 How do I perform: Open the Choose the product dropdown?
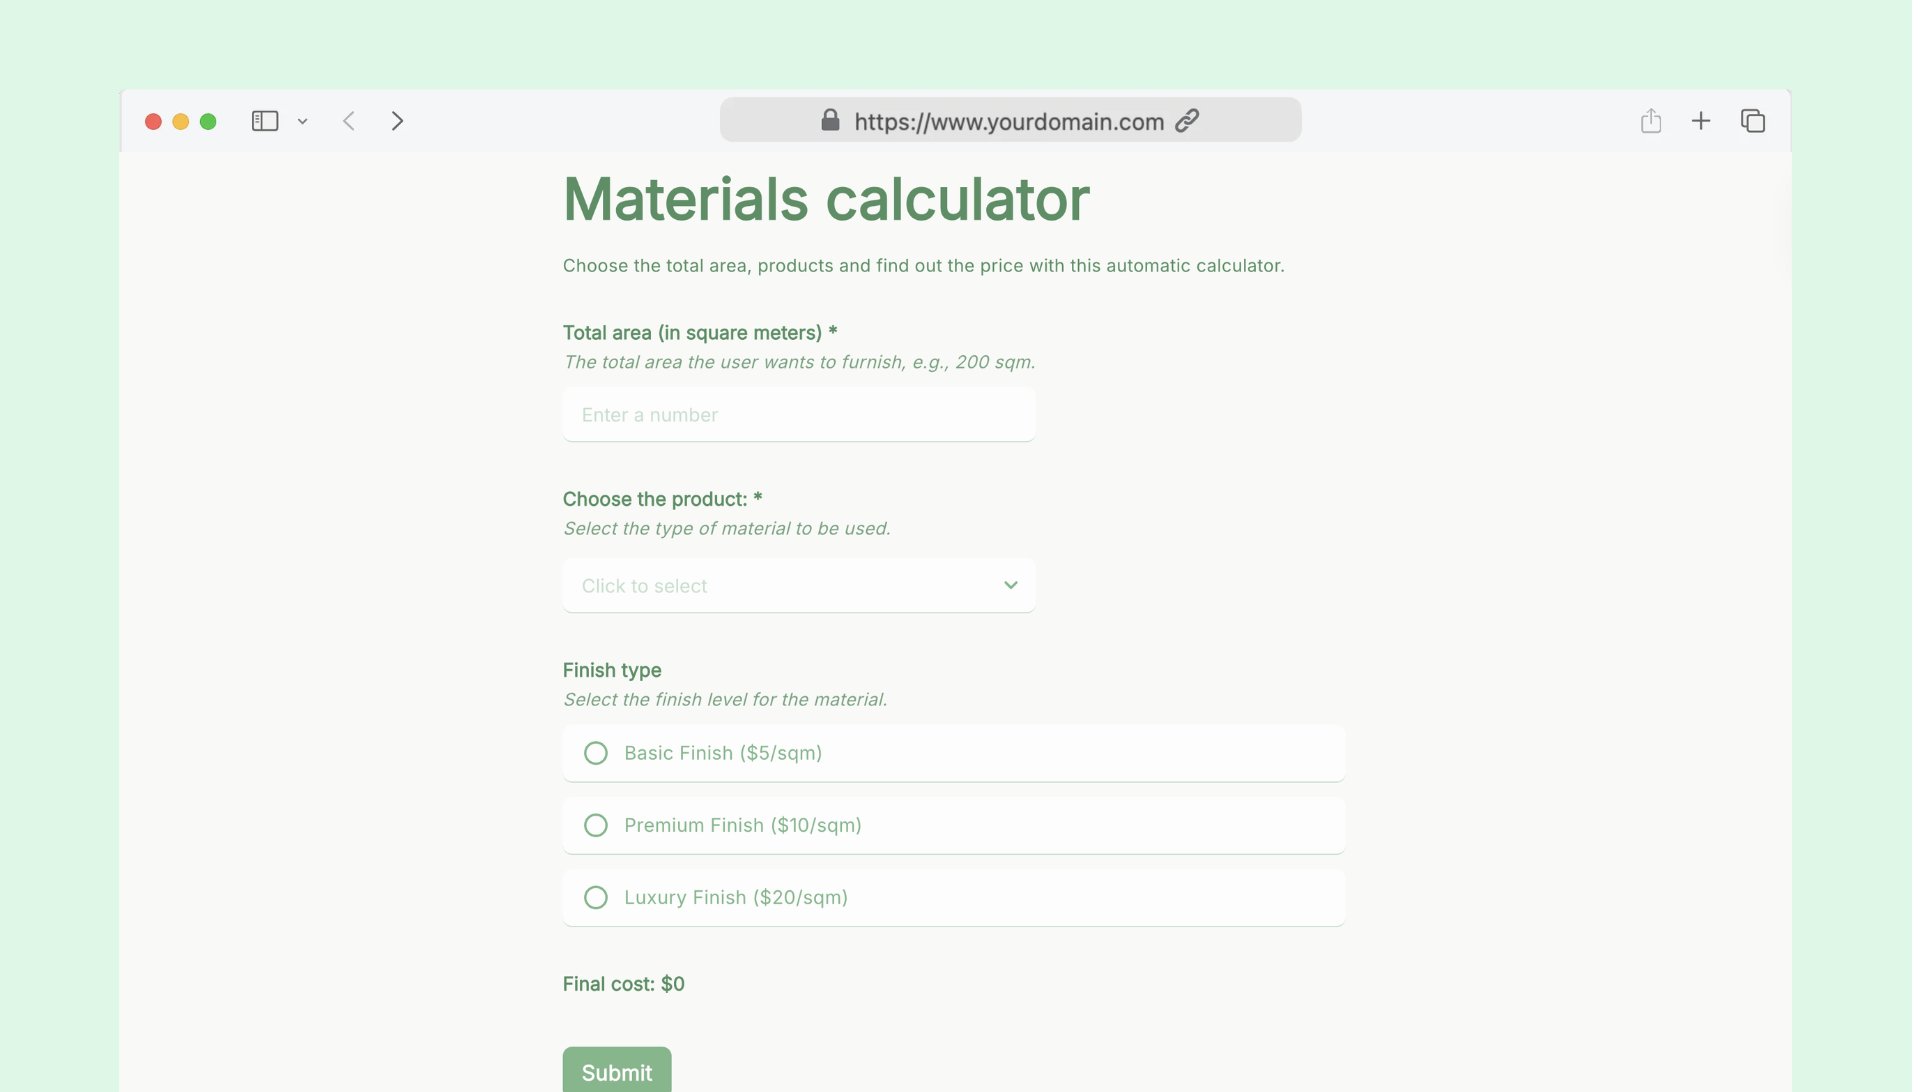pyautogui.click(x=799, y=586)
